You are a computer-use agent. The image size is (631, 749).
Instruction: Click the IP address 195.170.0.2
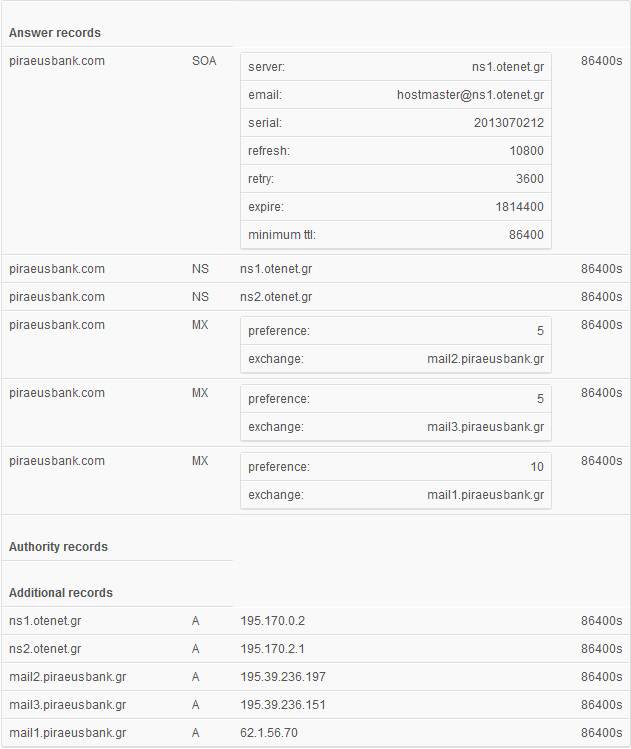coord(272,621)
